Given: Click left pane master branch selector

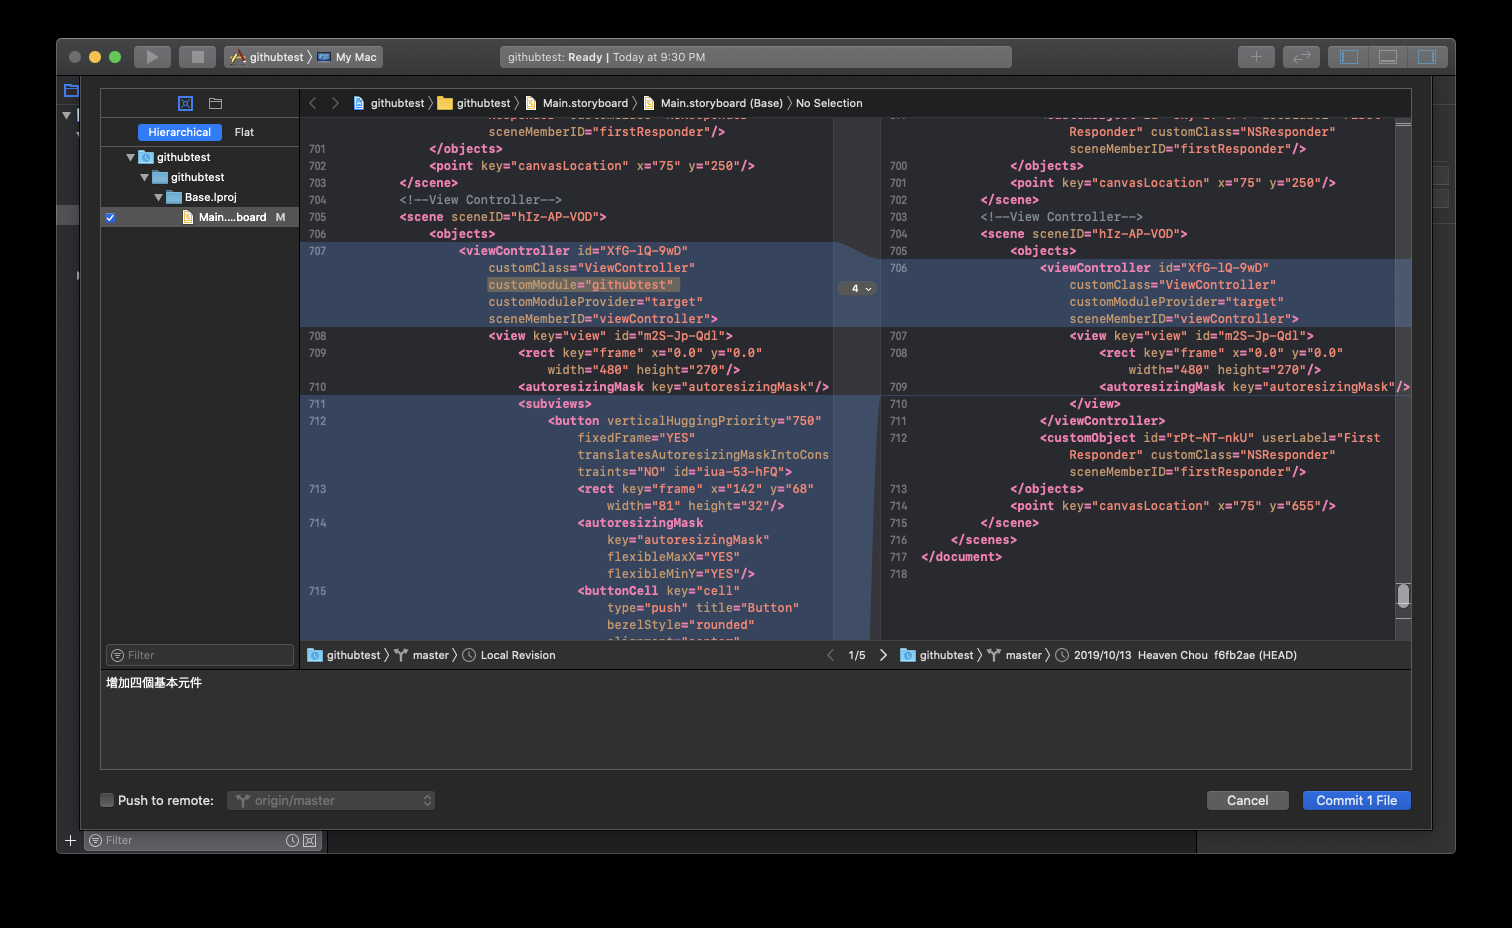Looking at the screenshot, I should [x=422, y=655].
